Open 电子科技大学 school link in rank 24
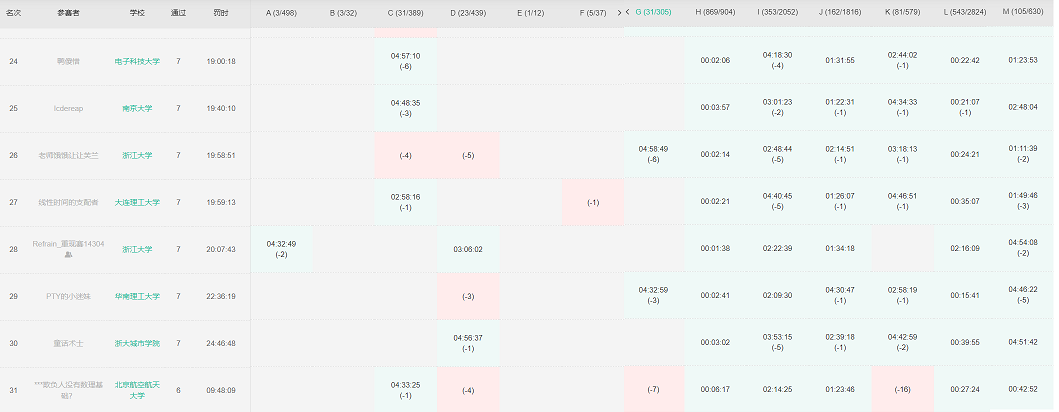The image size is (1059, 412). [x=137, y=61]
